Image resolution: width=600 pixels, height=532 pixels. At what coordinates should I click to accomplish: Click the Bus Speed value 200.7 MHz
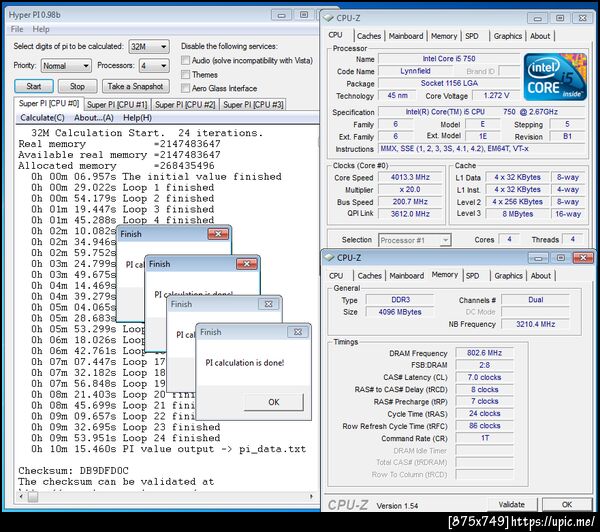(410, 202)
